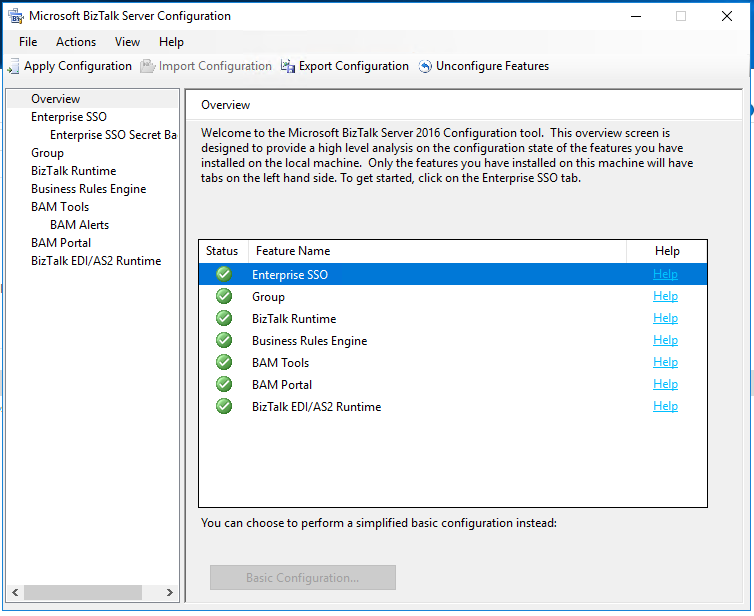Viewport: 754px width, 616px height.
Task: Click green status icon for BizTalk EDI/AS2 Runtime
Action: point(224,406)
